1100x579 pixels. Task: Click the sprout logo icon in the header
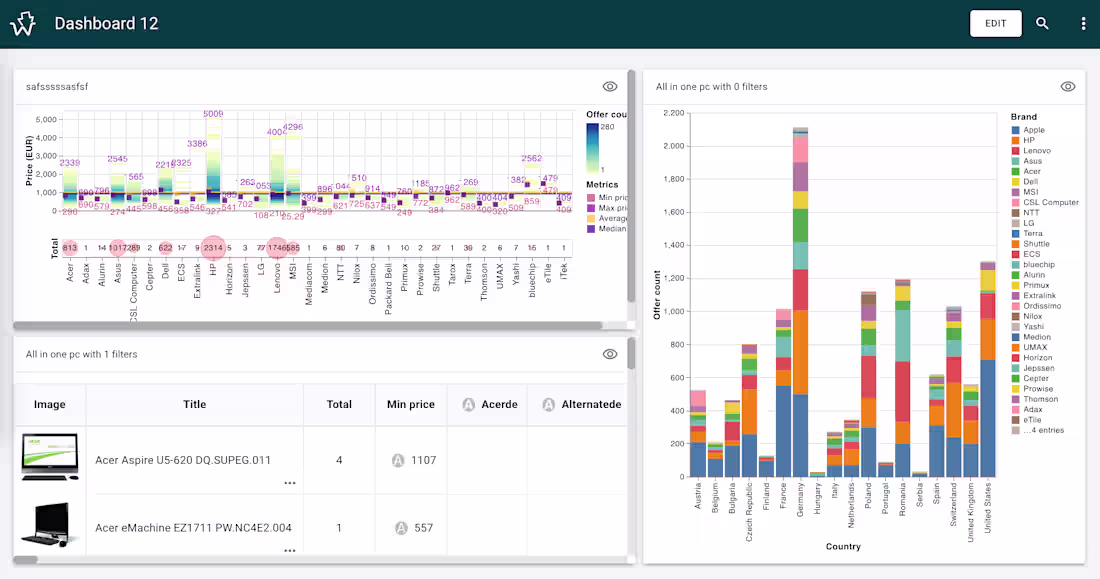(22, 22)
